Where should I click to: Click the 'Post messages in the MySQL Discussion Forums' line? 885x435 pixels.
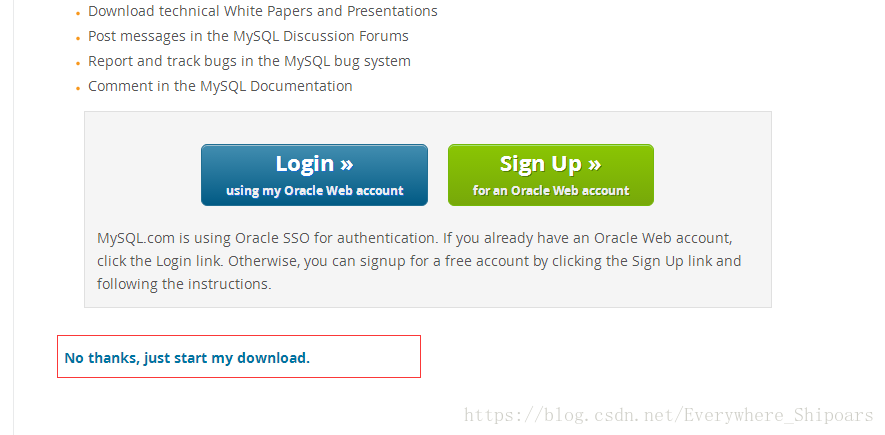click(248, 36)
